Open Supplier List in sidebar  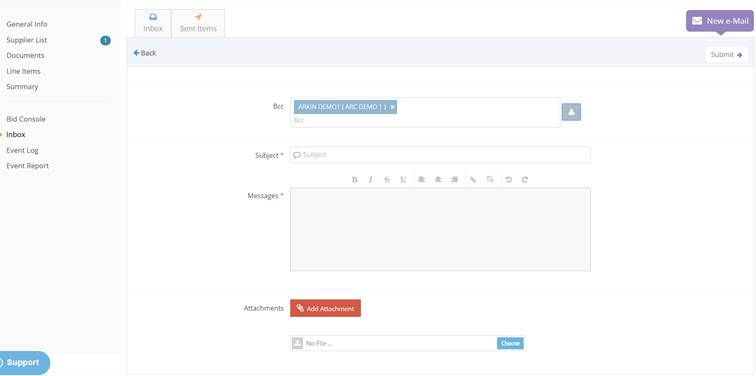tap(27, 40)
